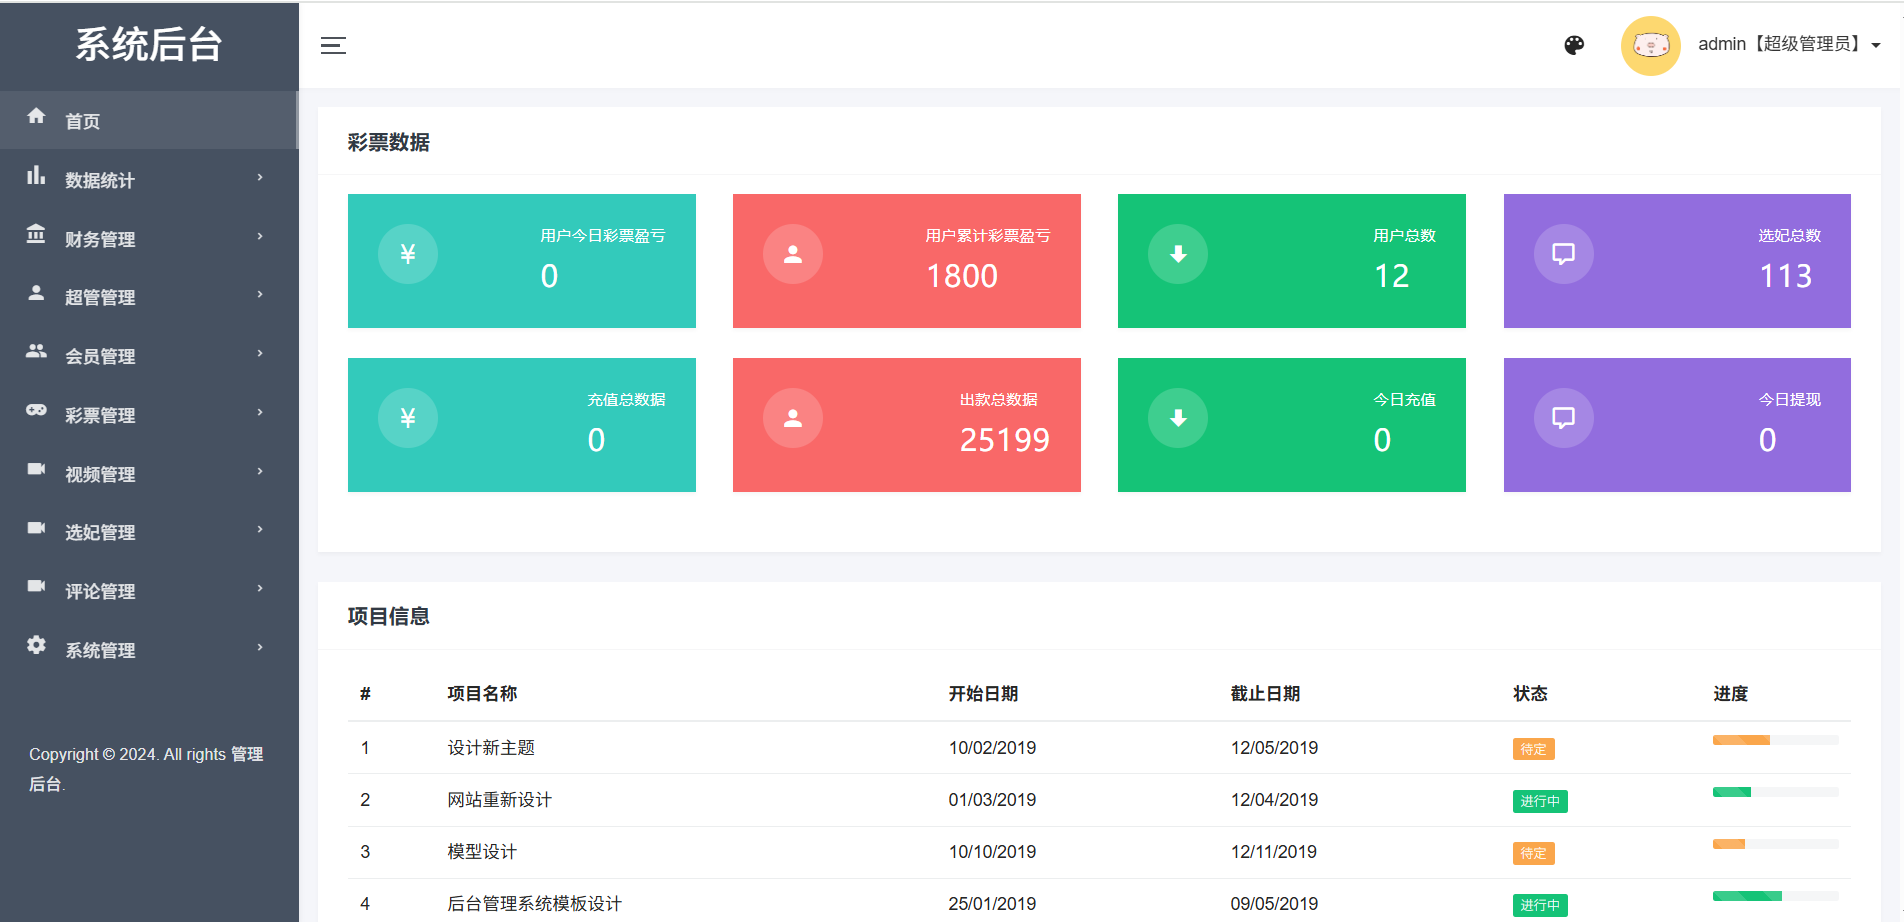Click the bar chart icon for 数据统计

(37, 176)
